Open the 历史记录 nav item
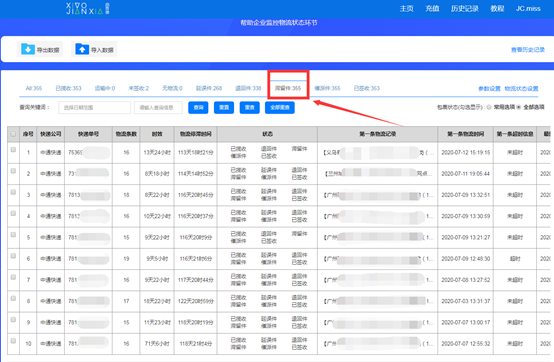Viewport: 554px width, 362px height. (x=465, y=8)
